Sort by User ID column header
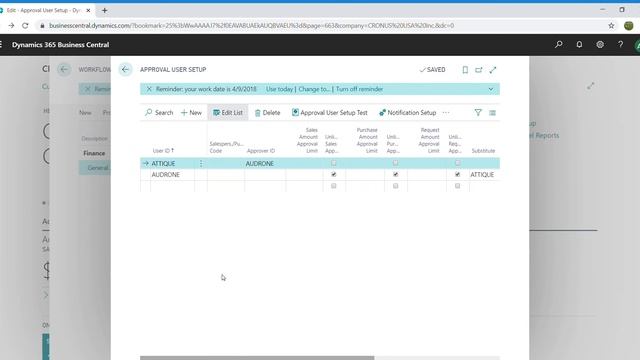The width and height of the screenshot is (640, 360). pyautogui.click(x=163, y=151)
